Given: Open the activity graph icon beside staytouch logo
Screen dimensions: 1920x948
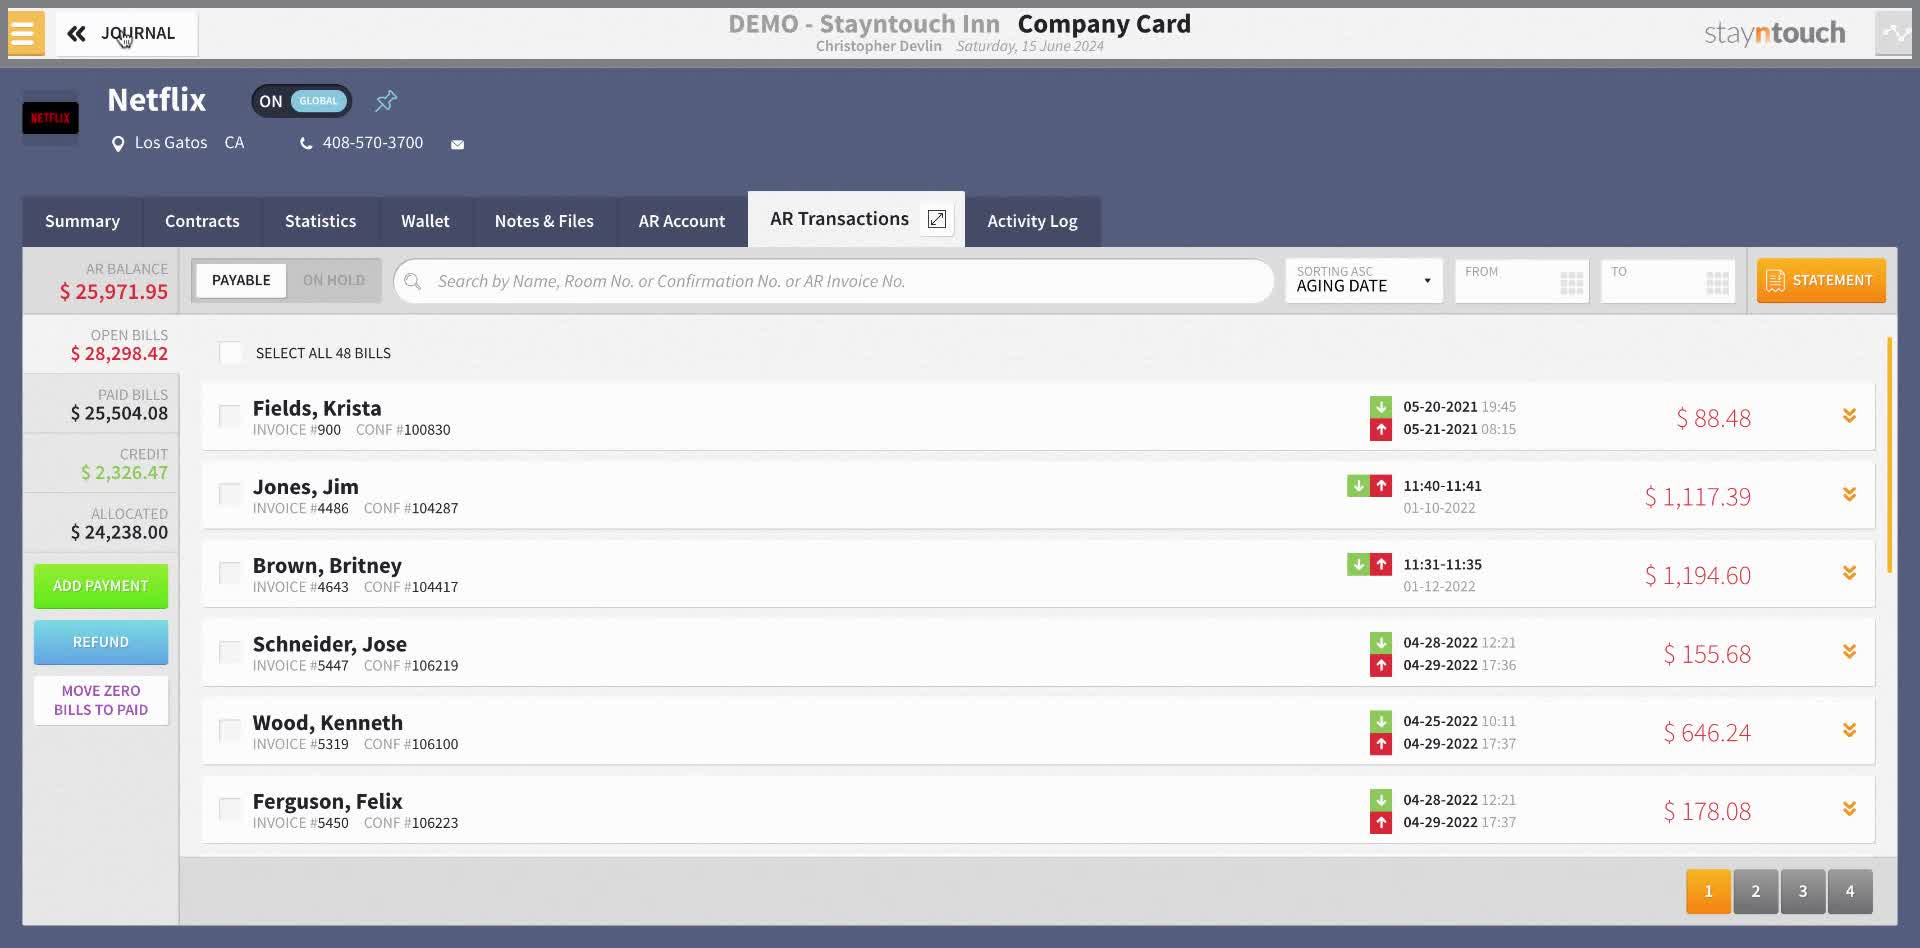Looking at the screenshot, I should [1894, 33].
